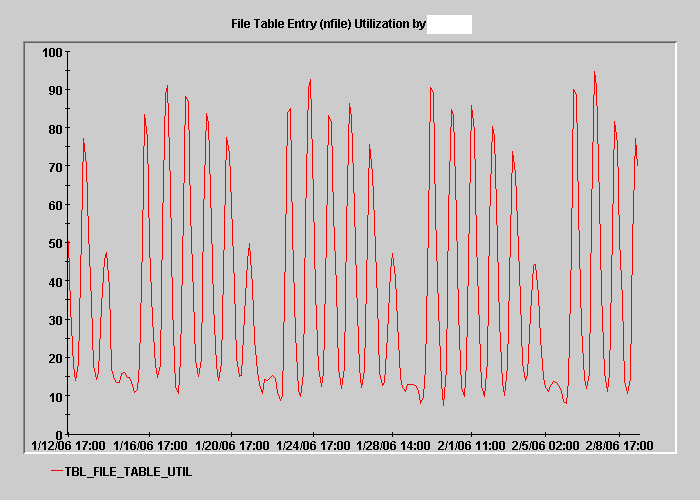Click the x-axis label 2/5/06 02:00
The height and width of the screenshot is (500, 700).
click(x=546, y=446)
